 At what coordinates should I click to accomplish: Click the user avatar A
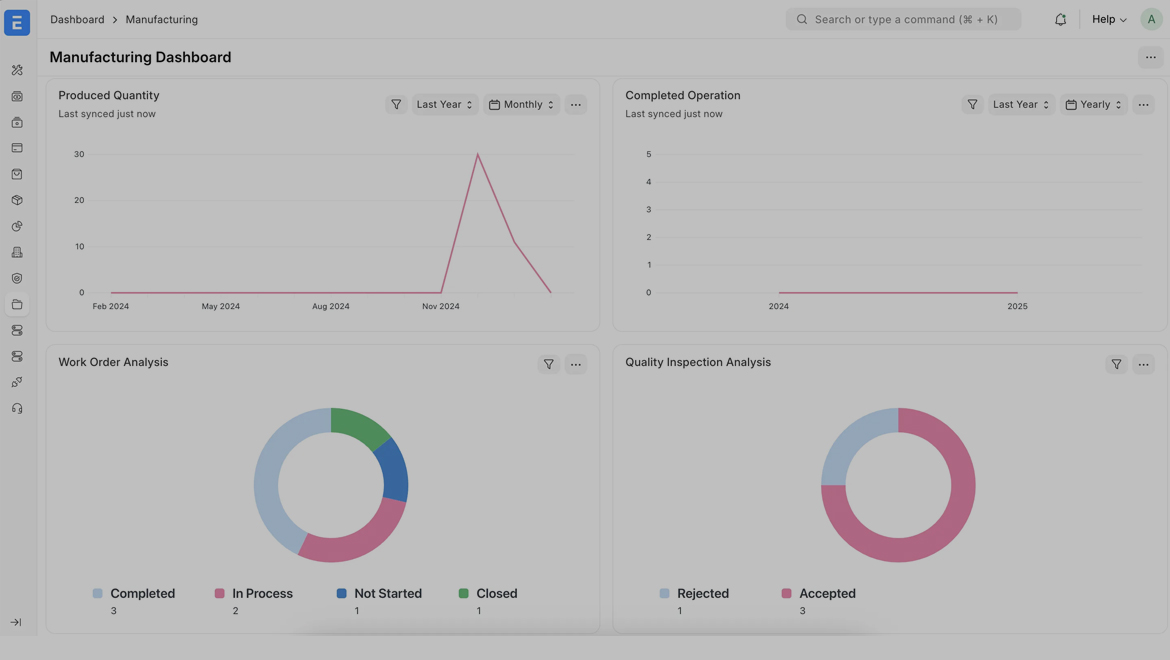pyautogui.click(x=1151, y=19)
